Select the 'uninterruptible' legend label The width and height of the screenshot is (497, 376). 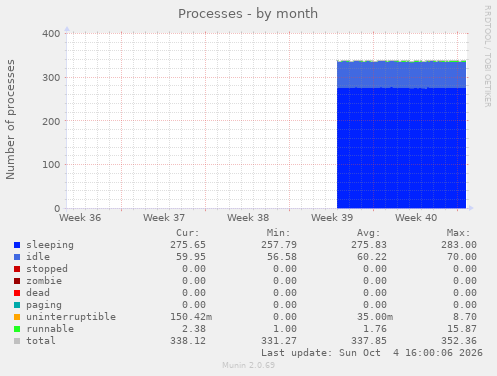[71, 317]
